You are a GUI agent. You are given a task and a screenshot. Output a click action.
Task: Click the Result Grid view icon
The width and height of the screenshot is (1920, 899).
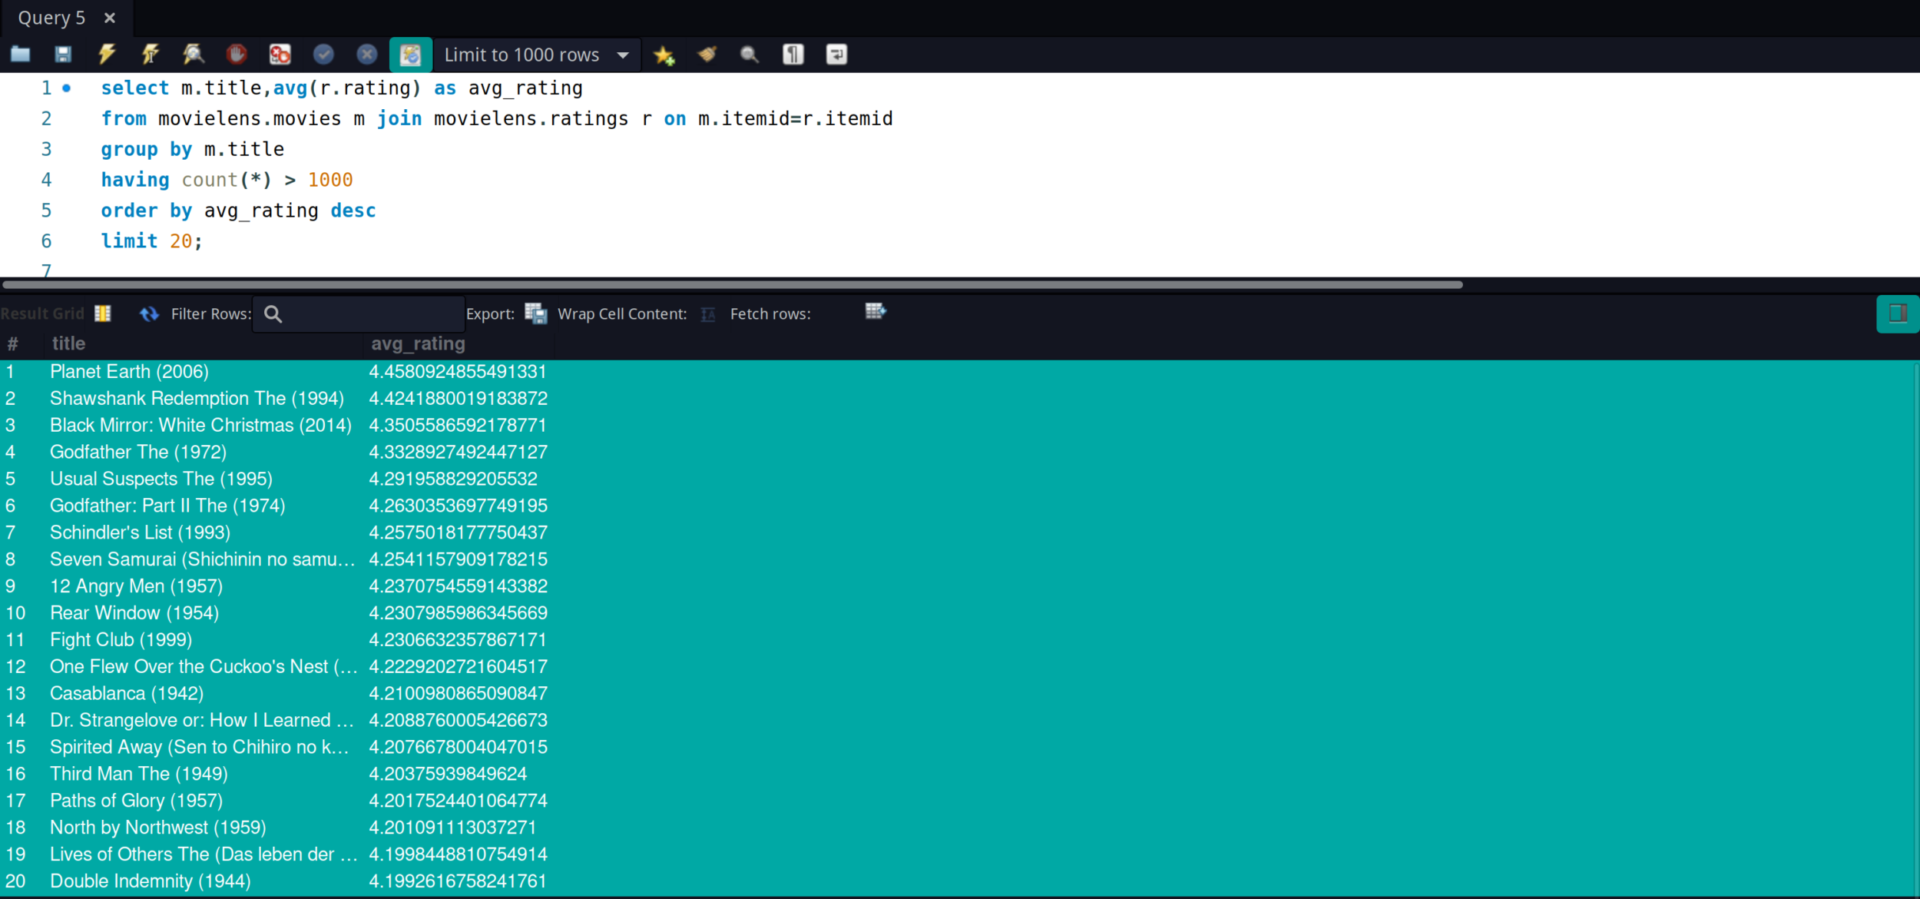103,314
